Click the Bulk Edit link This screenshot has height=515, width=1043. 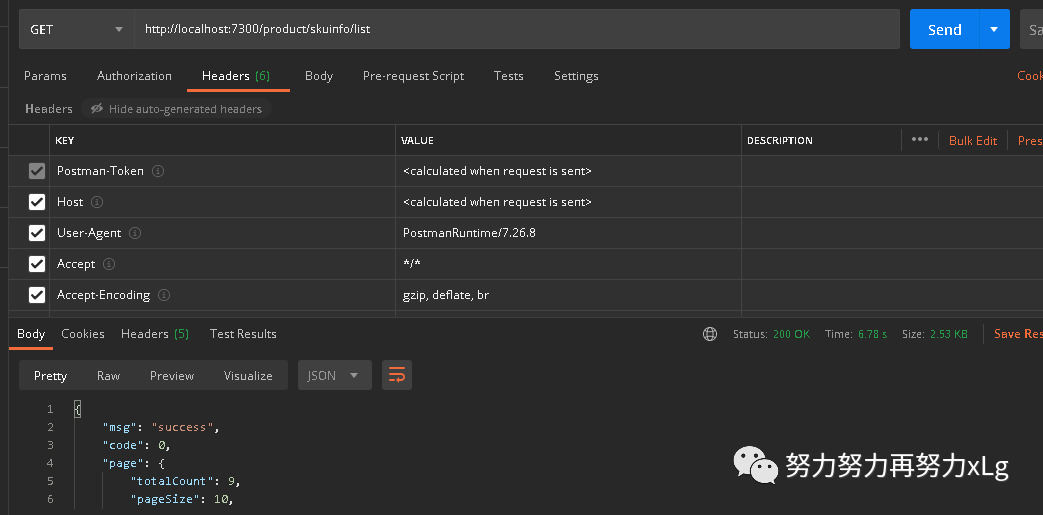click(973, 140)
